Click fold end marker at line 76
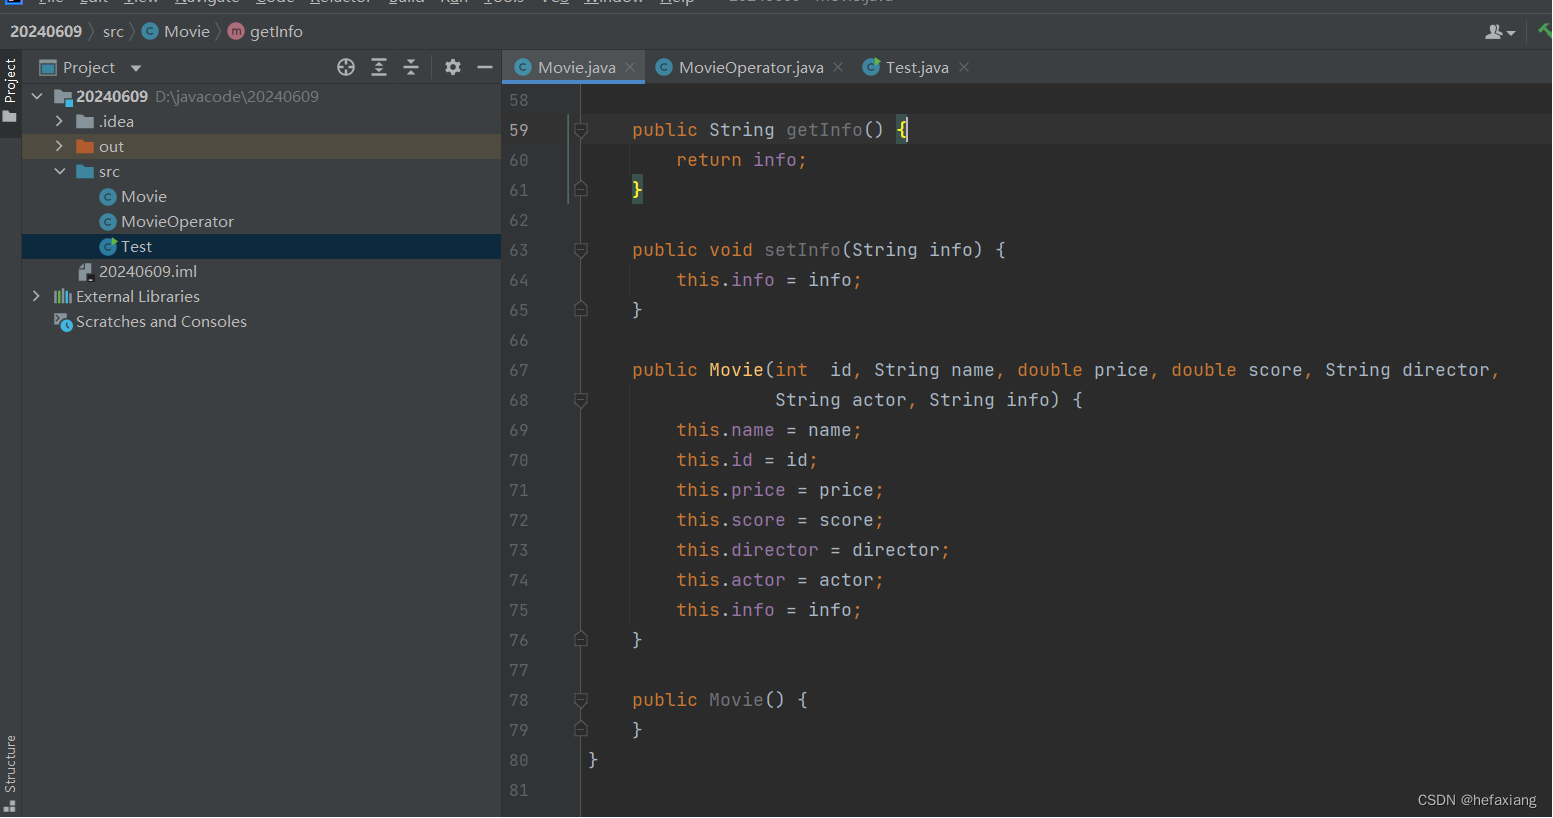 [580, 639]
